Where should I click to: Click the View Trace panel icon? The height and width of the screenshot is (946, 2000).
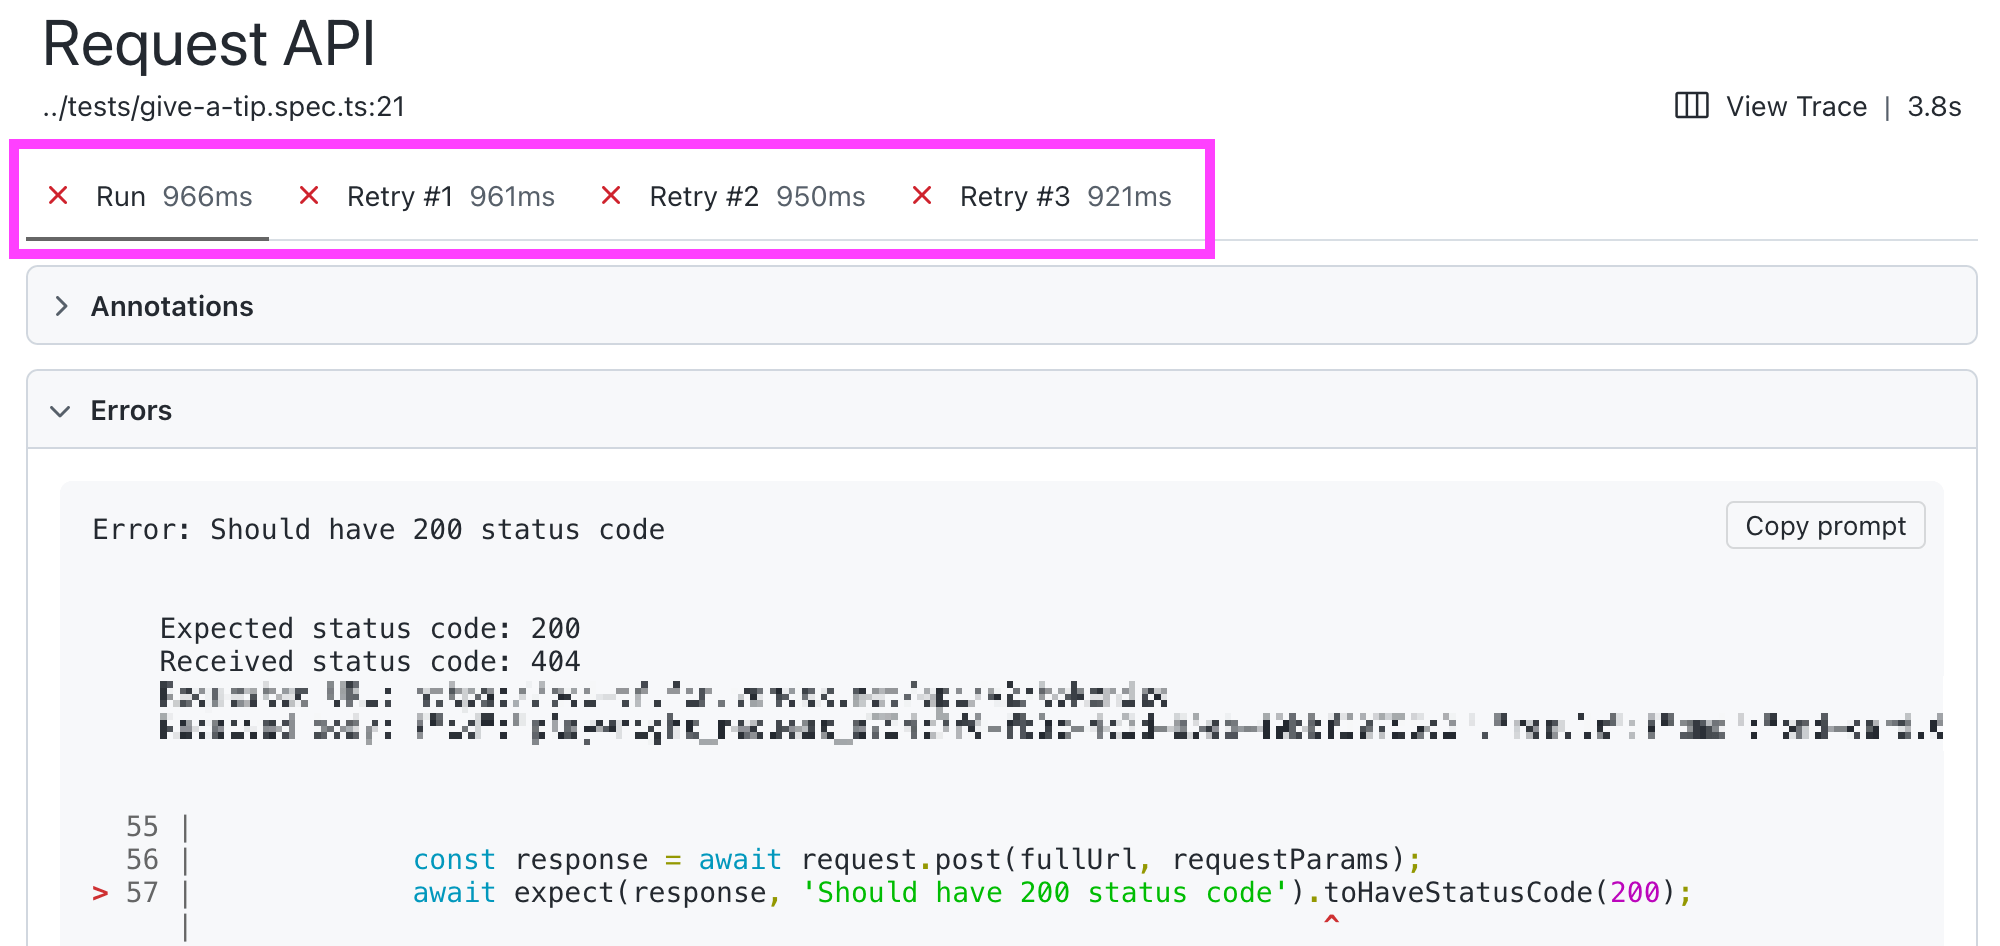(1691, 105)
